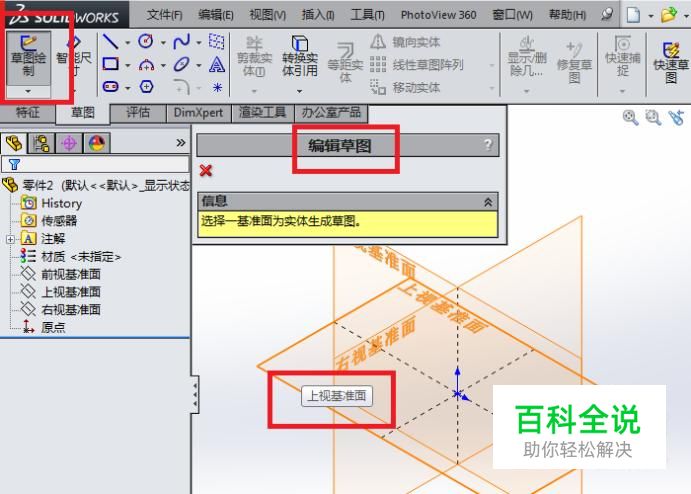The image size is (691, 494).
Task: Click the Zoom to Area icon
Action: [x=653, y=118]
